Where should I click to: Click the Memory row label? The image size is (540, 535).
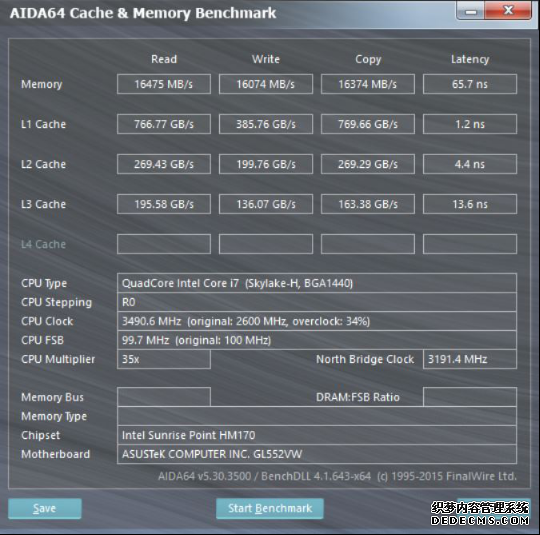pyautogui.click(x=42, y=84)
